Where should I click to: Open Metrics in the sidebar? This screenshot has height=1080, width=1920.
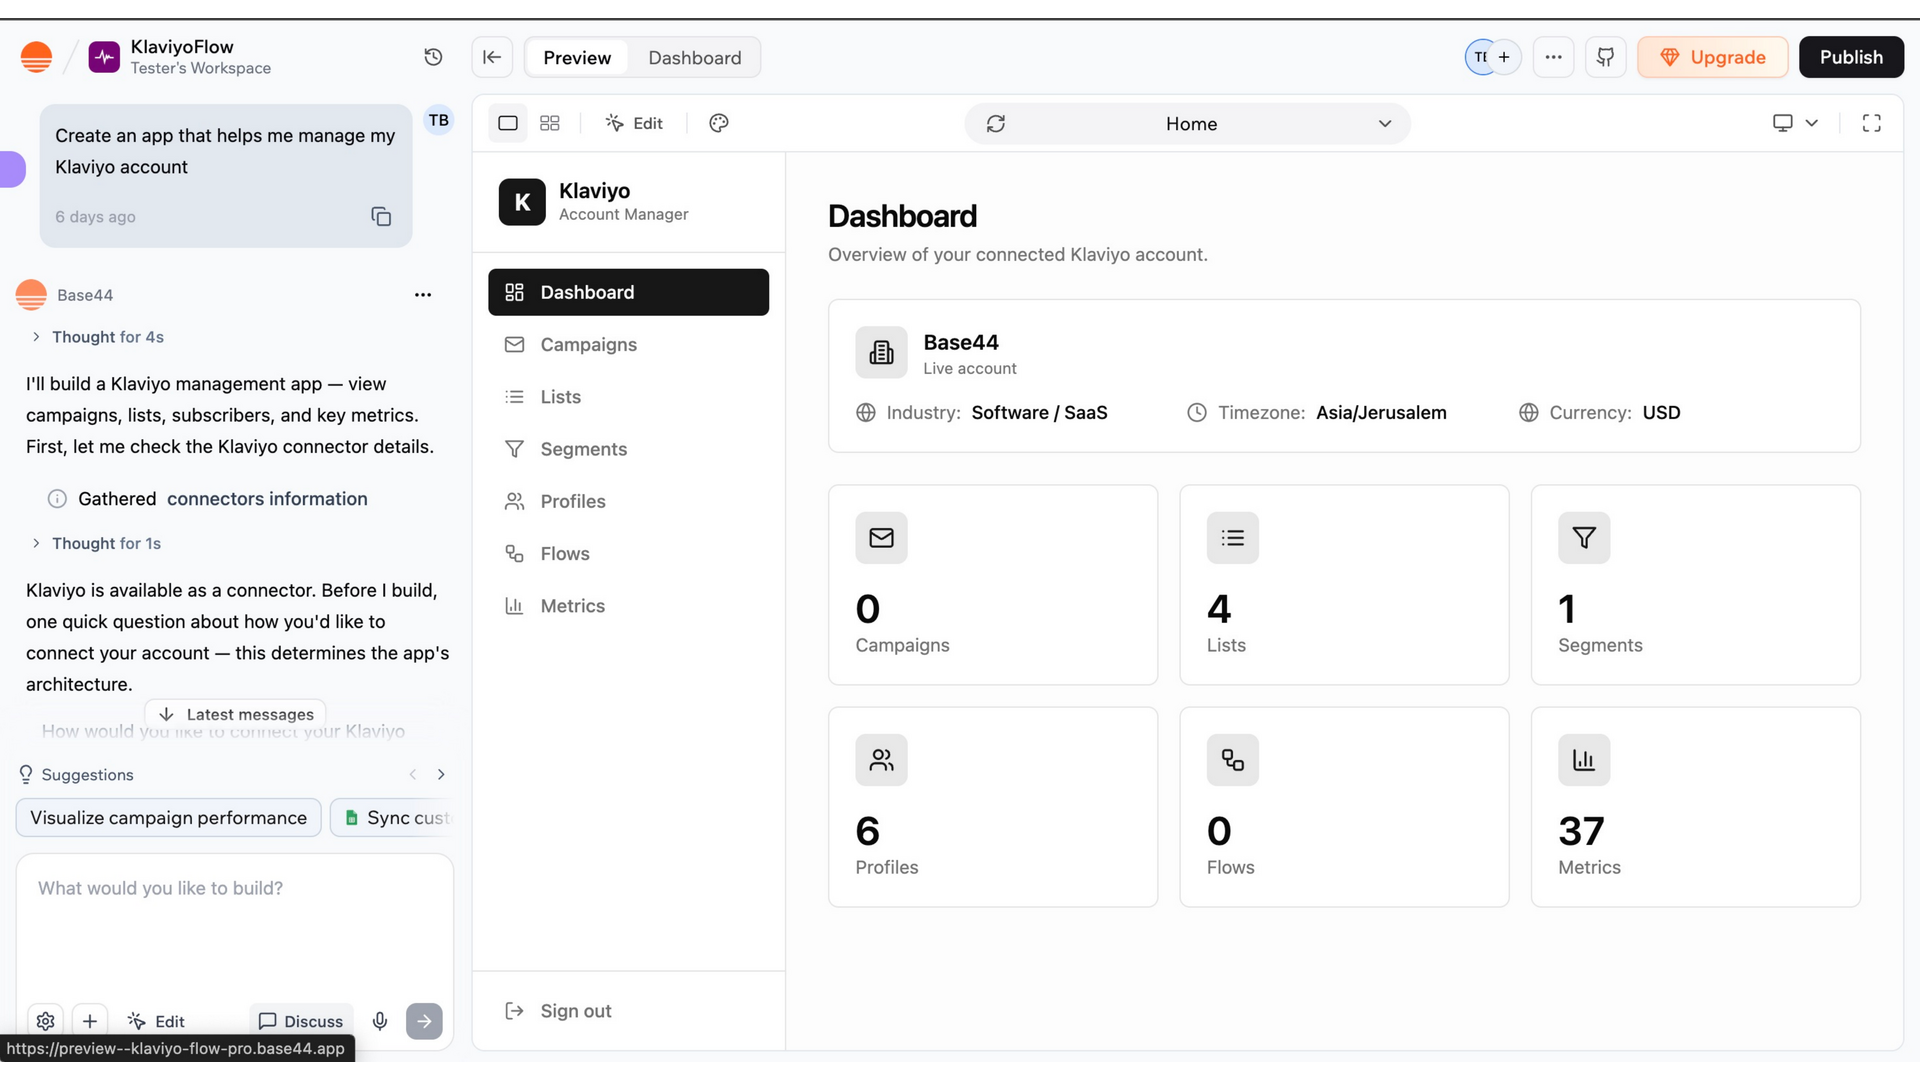628,606
